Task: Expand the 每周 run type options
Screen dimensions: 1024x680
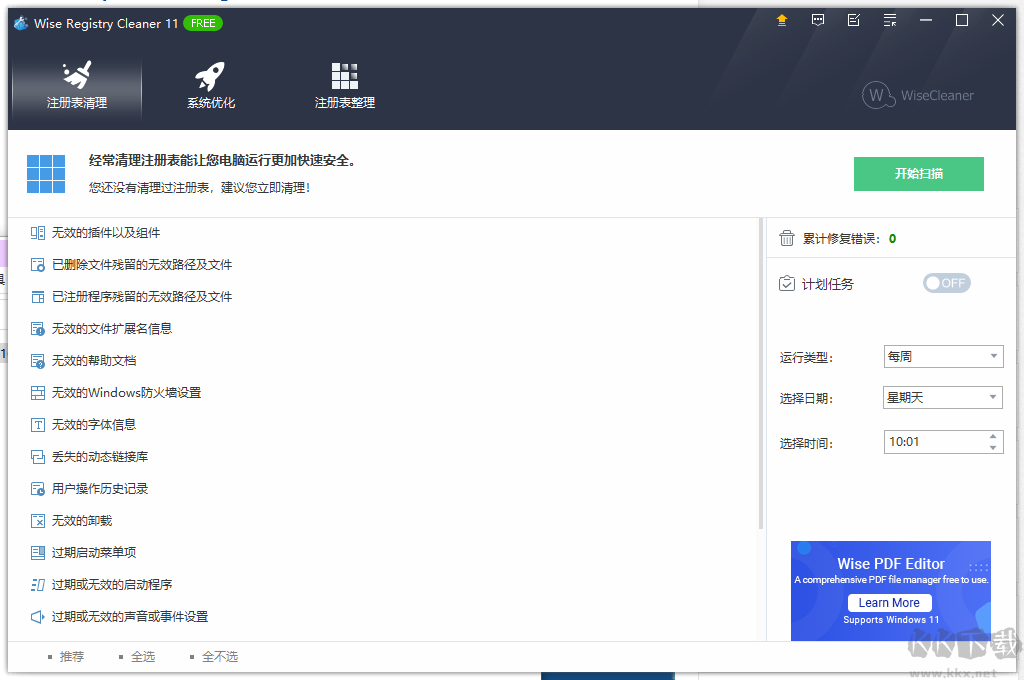Action: click(993, 356)
